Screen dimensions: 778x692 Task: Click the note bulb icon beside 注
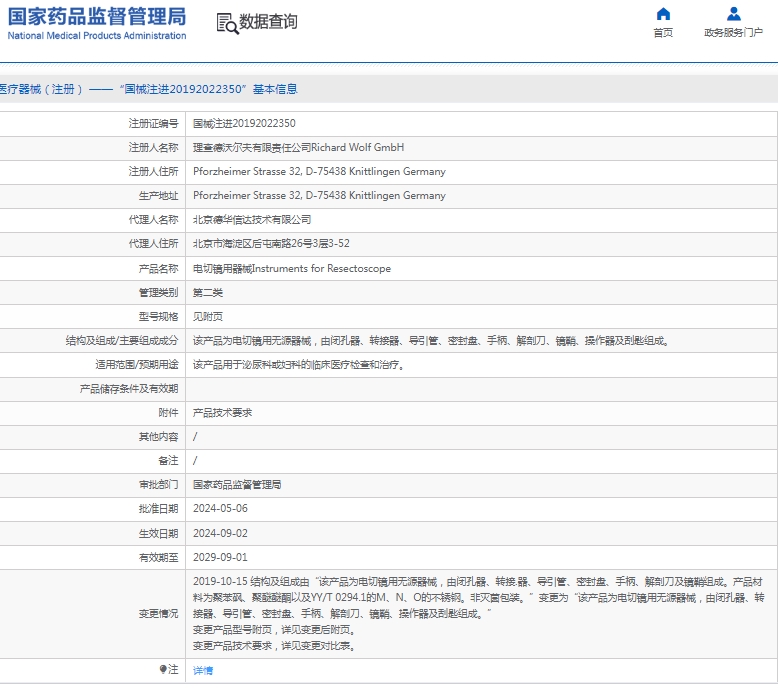coord(163,670)
